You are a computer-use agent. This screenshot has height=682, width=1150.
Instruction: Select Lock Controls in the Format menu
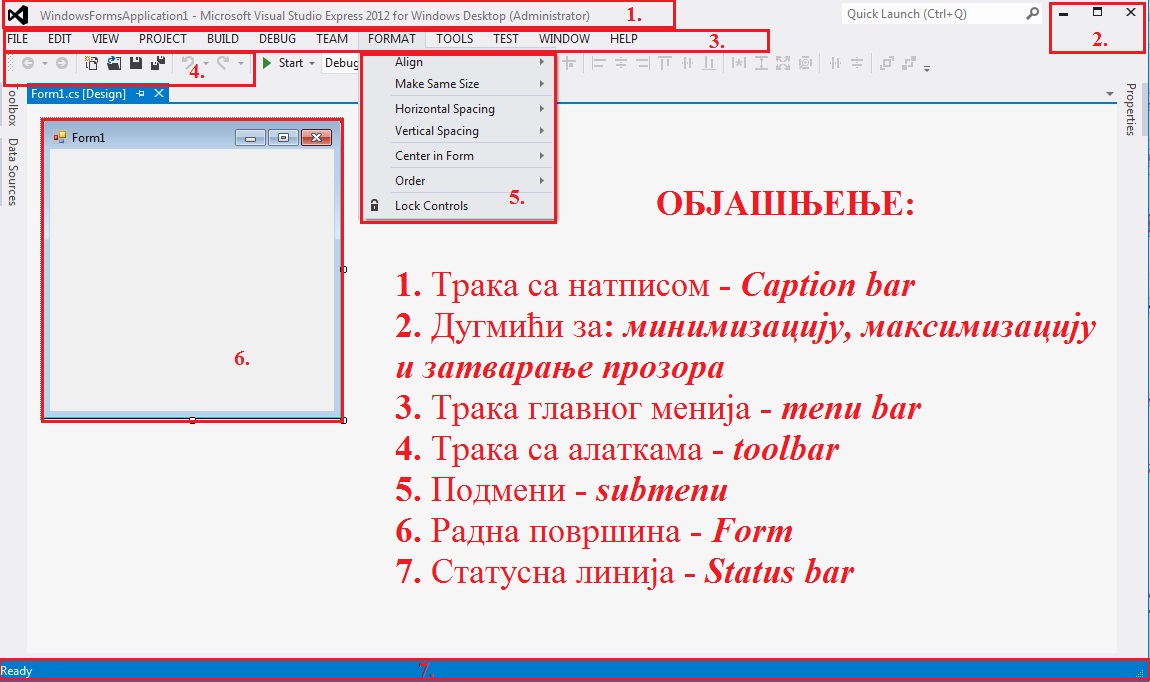click(431, 206)
